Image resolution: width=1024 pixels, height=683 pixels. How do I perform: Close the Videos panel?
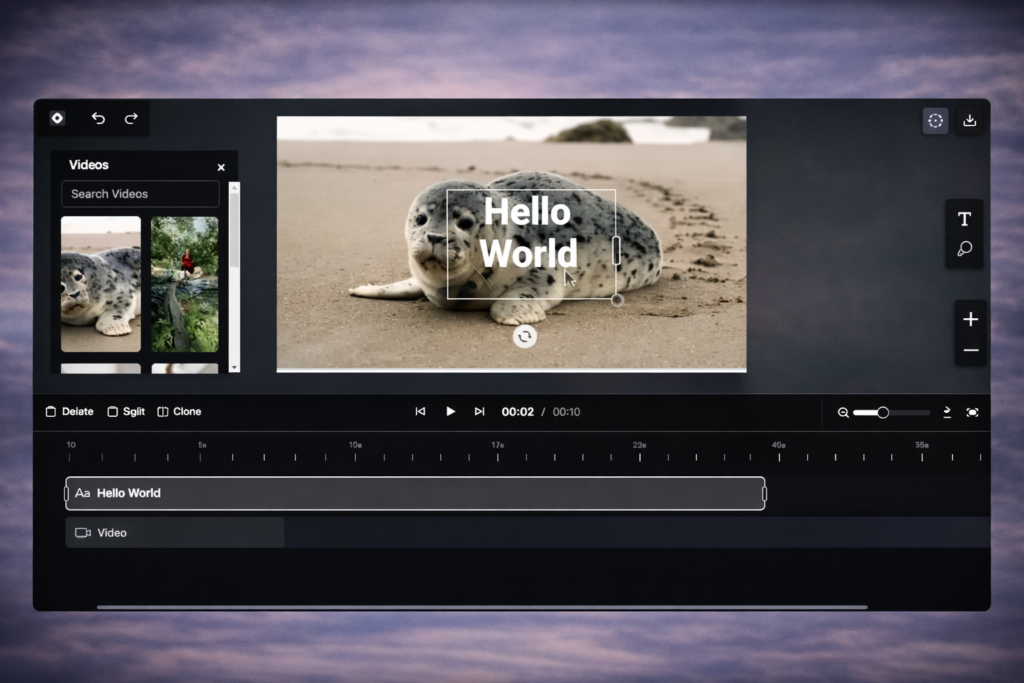221,167
